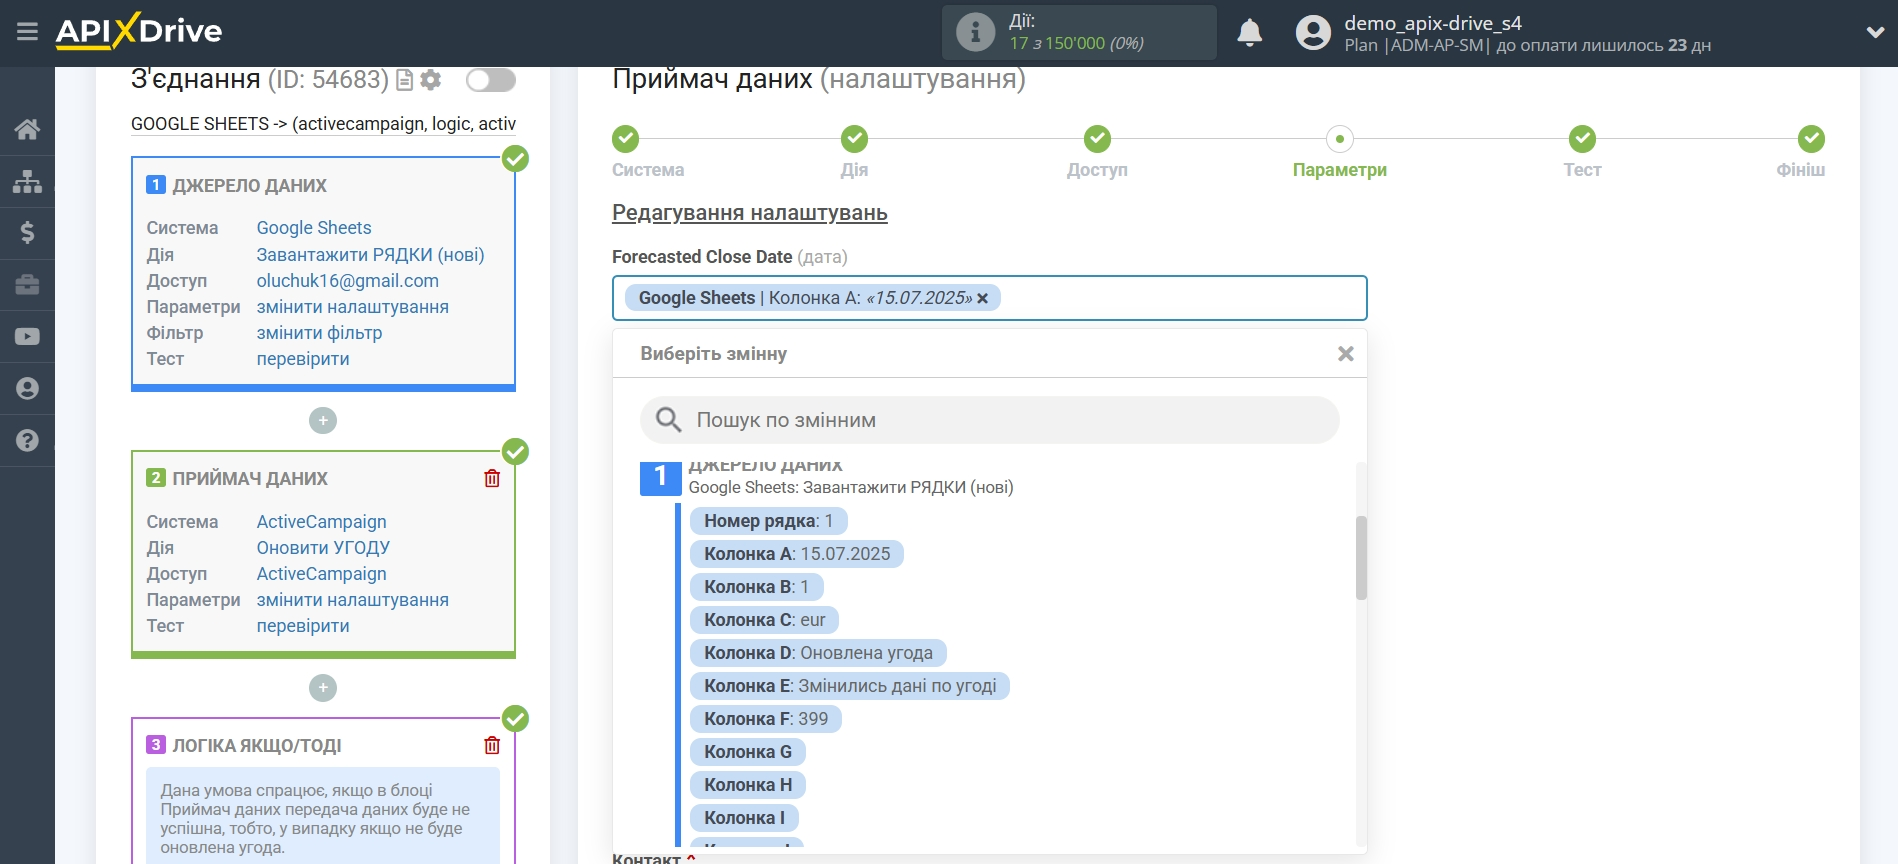Delete the Логіка ЯКЩО/ТОДІ block

coord(492,745)
